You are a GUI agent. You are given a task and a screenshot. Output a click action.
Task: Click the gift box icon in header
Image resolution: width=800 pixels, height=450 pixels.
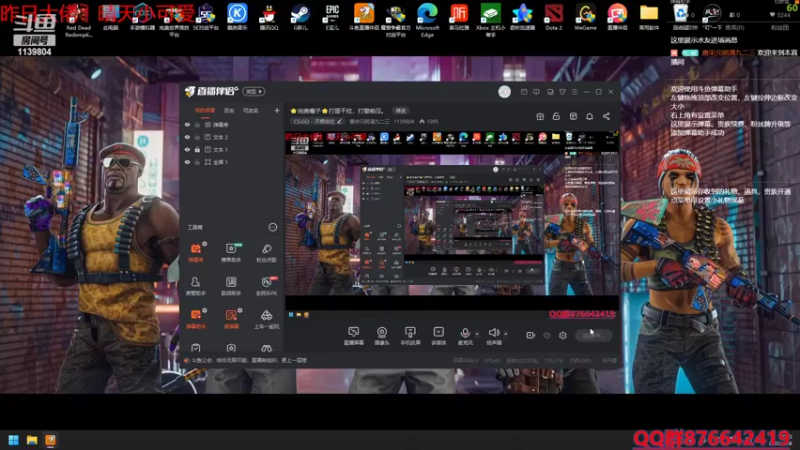540,116
